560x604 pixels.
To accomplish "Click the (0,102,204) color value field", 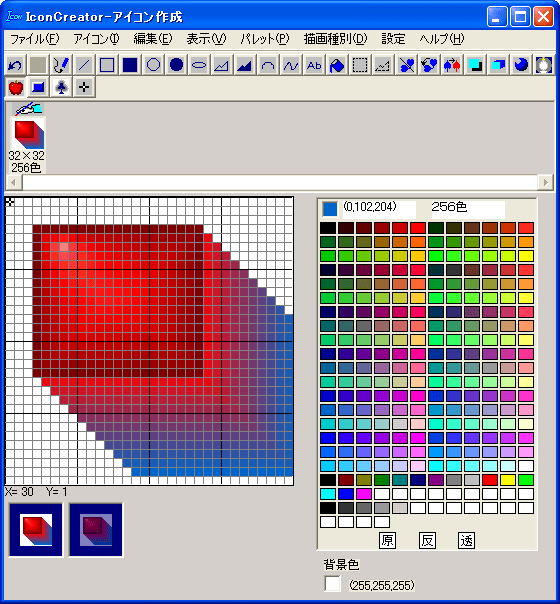I will (379, 209).
